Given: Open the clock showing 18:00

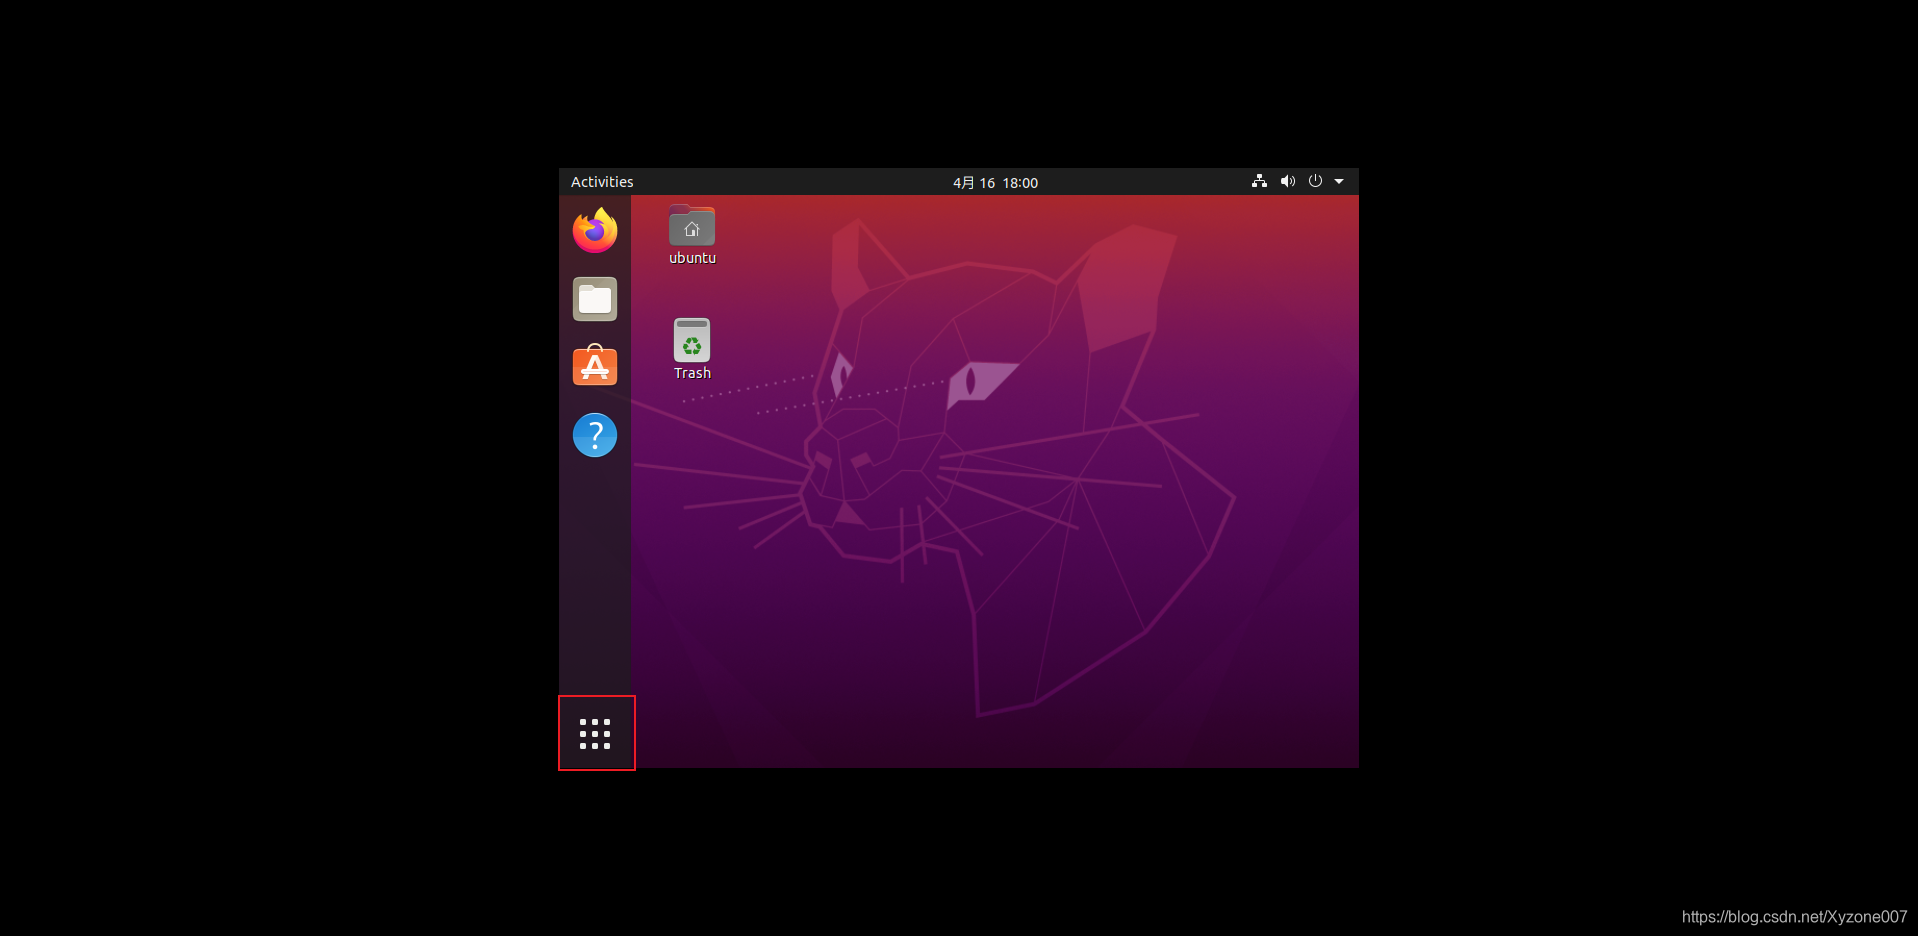Looking at the screenshot, I should [995, 182].
